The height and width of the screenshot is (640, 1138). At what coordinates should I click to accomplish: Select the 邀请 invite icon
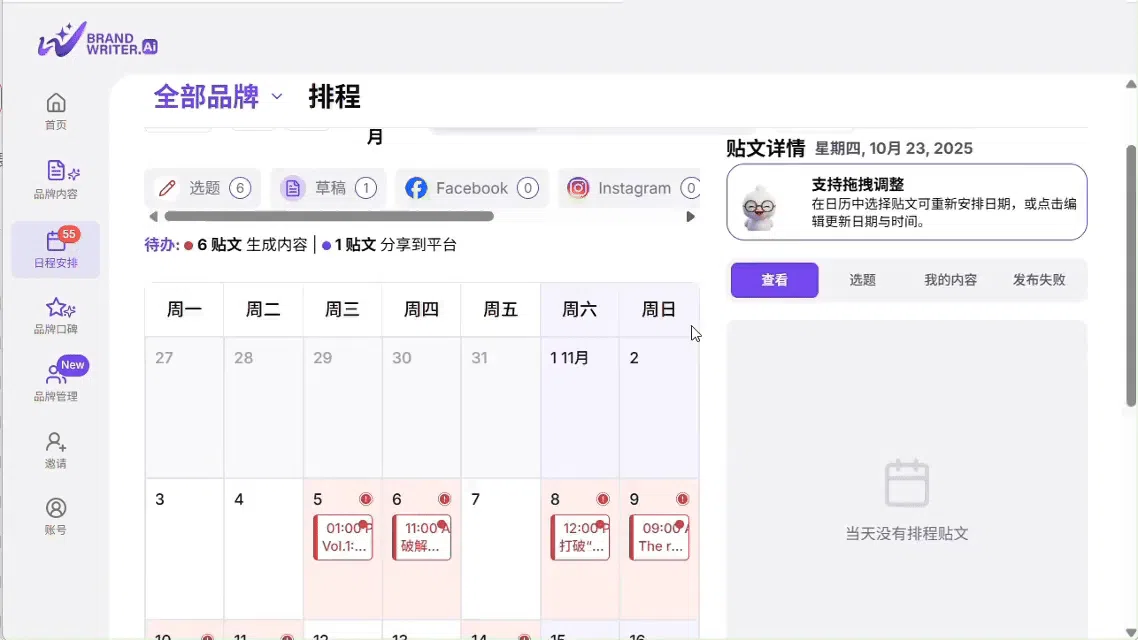[56, 448]
